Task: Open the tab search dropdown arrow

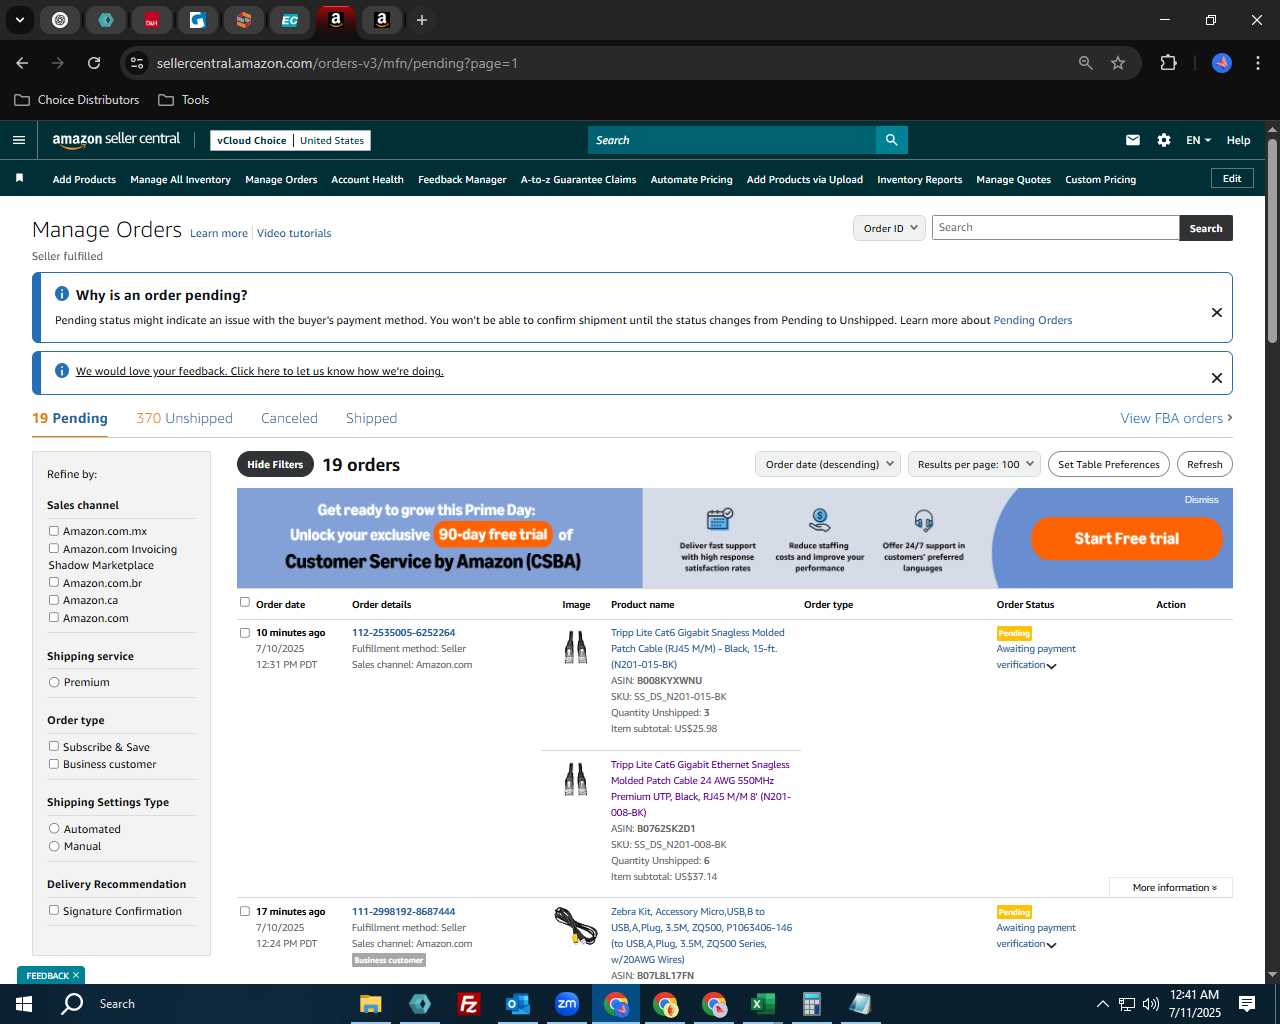Action: [19, 20]
